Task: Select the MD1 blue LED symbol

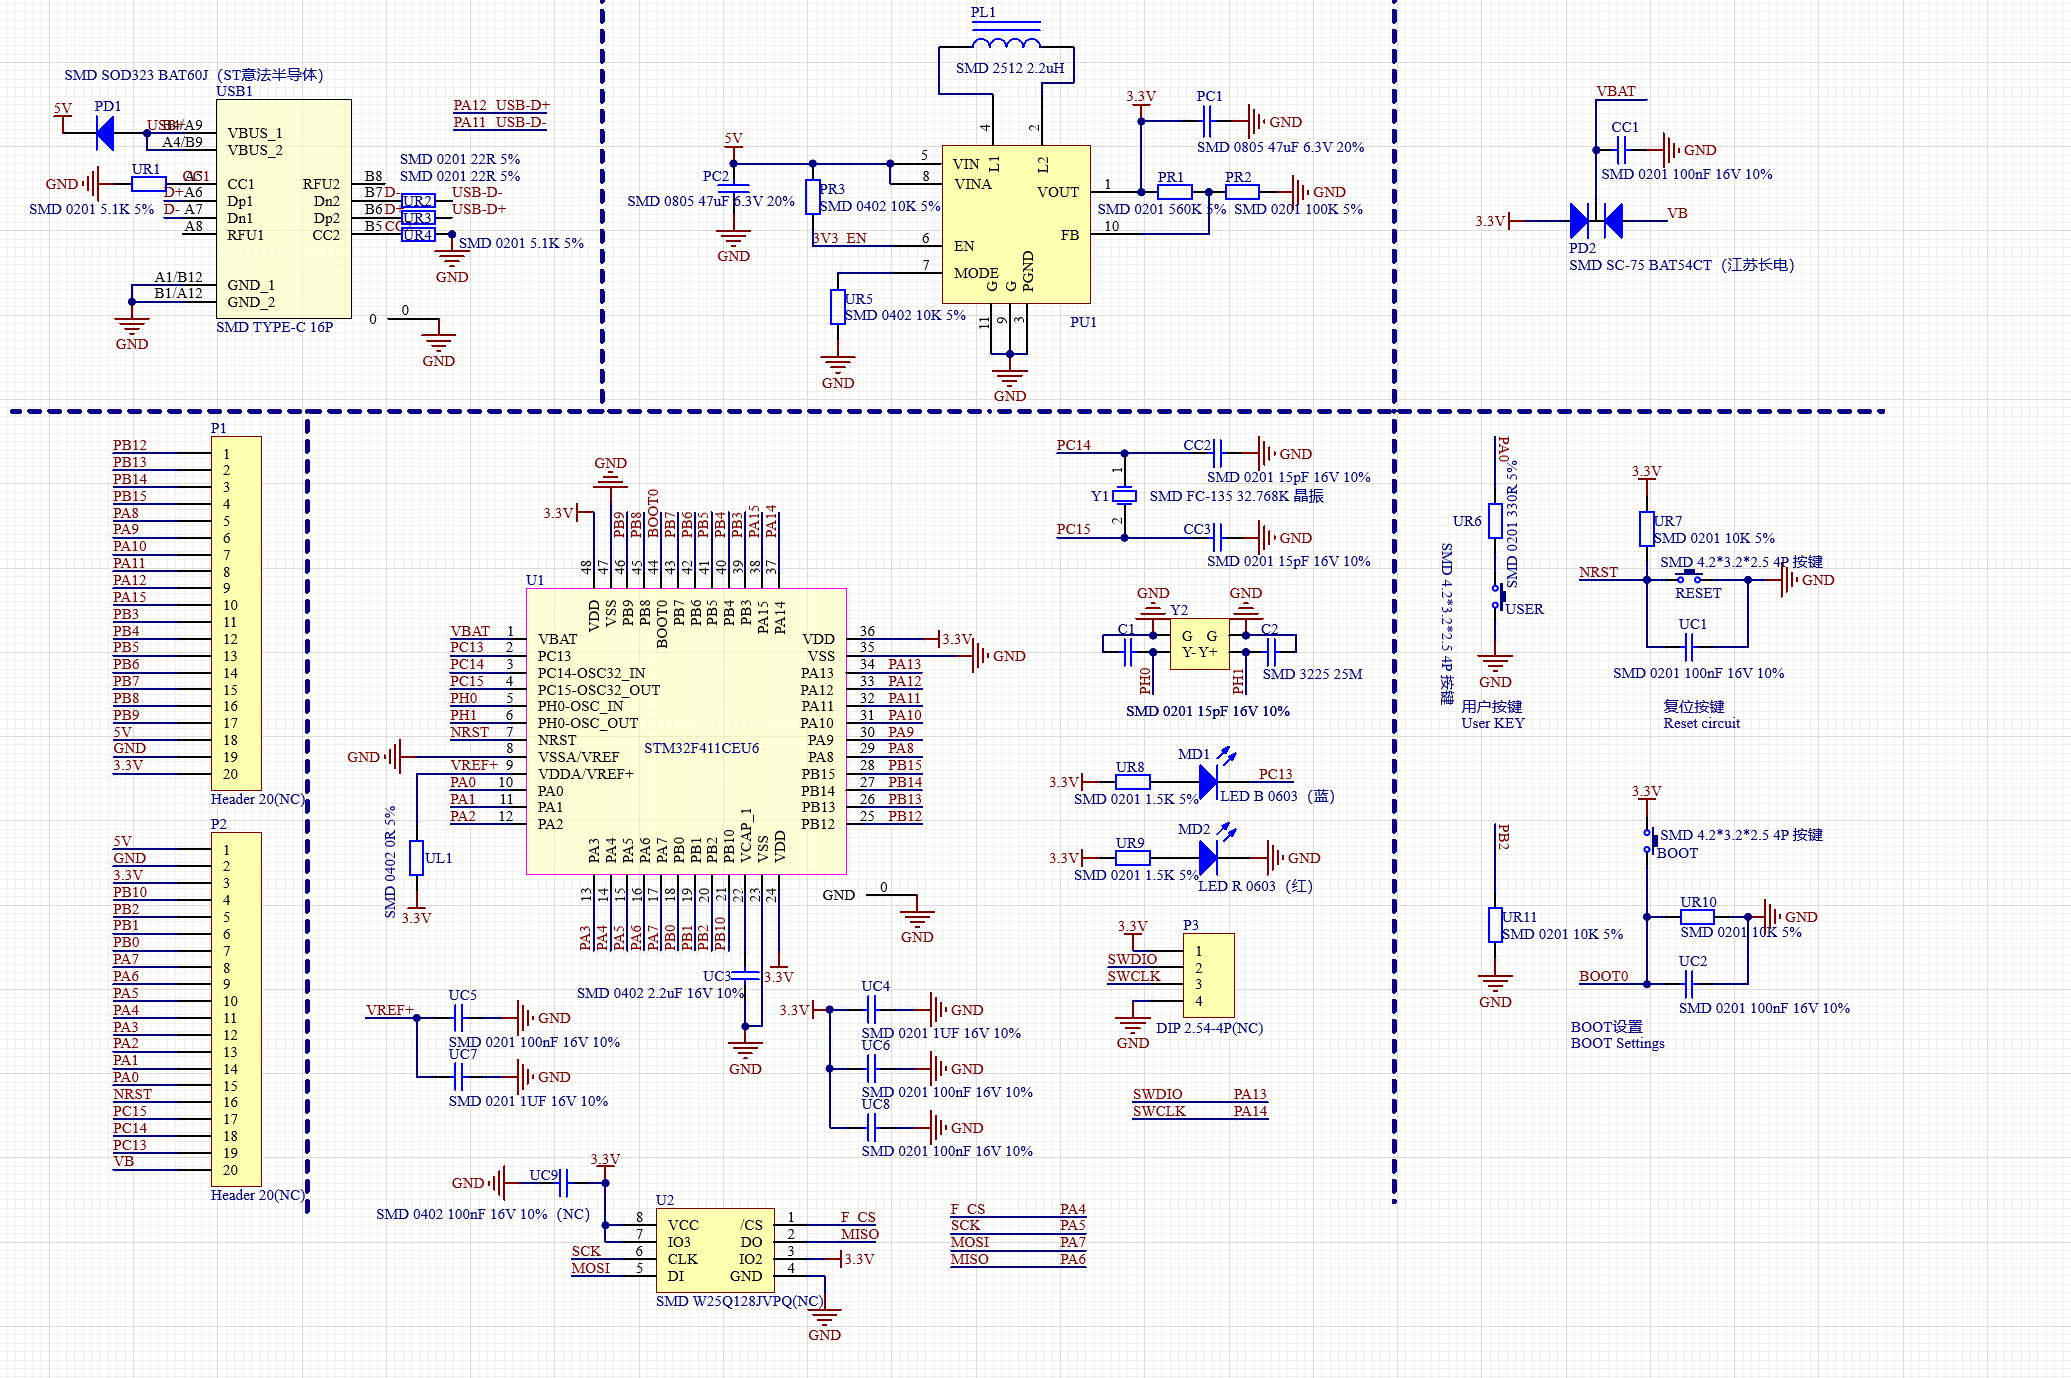Action: pyautogui.click(x=1208, y=781)
